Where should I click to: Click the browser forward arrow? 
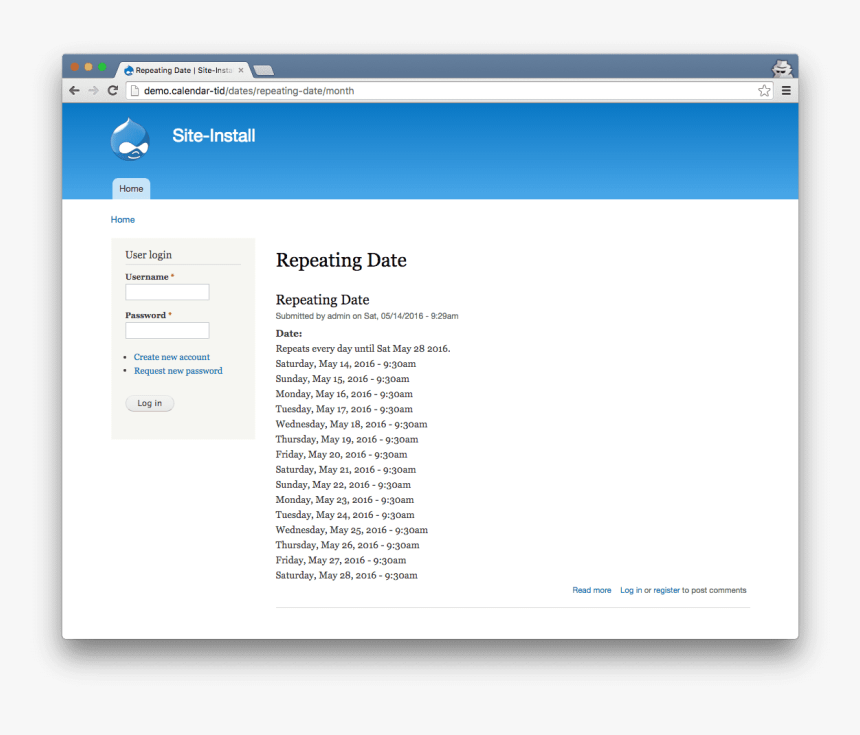93,91
